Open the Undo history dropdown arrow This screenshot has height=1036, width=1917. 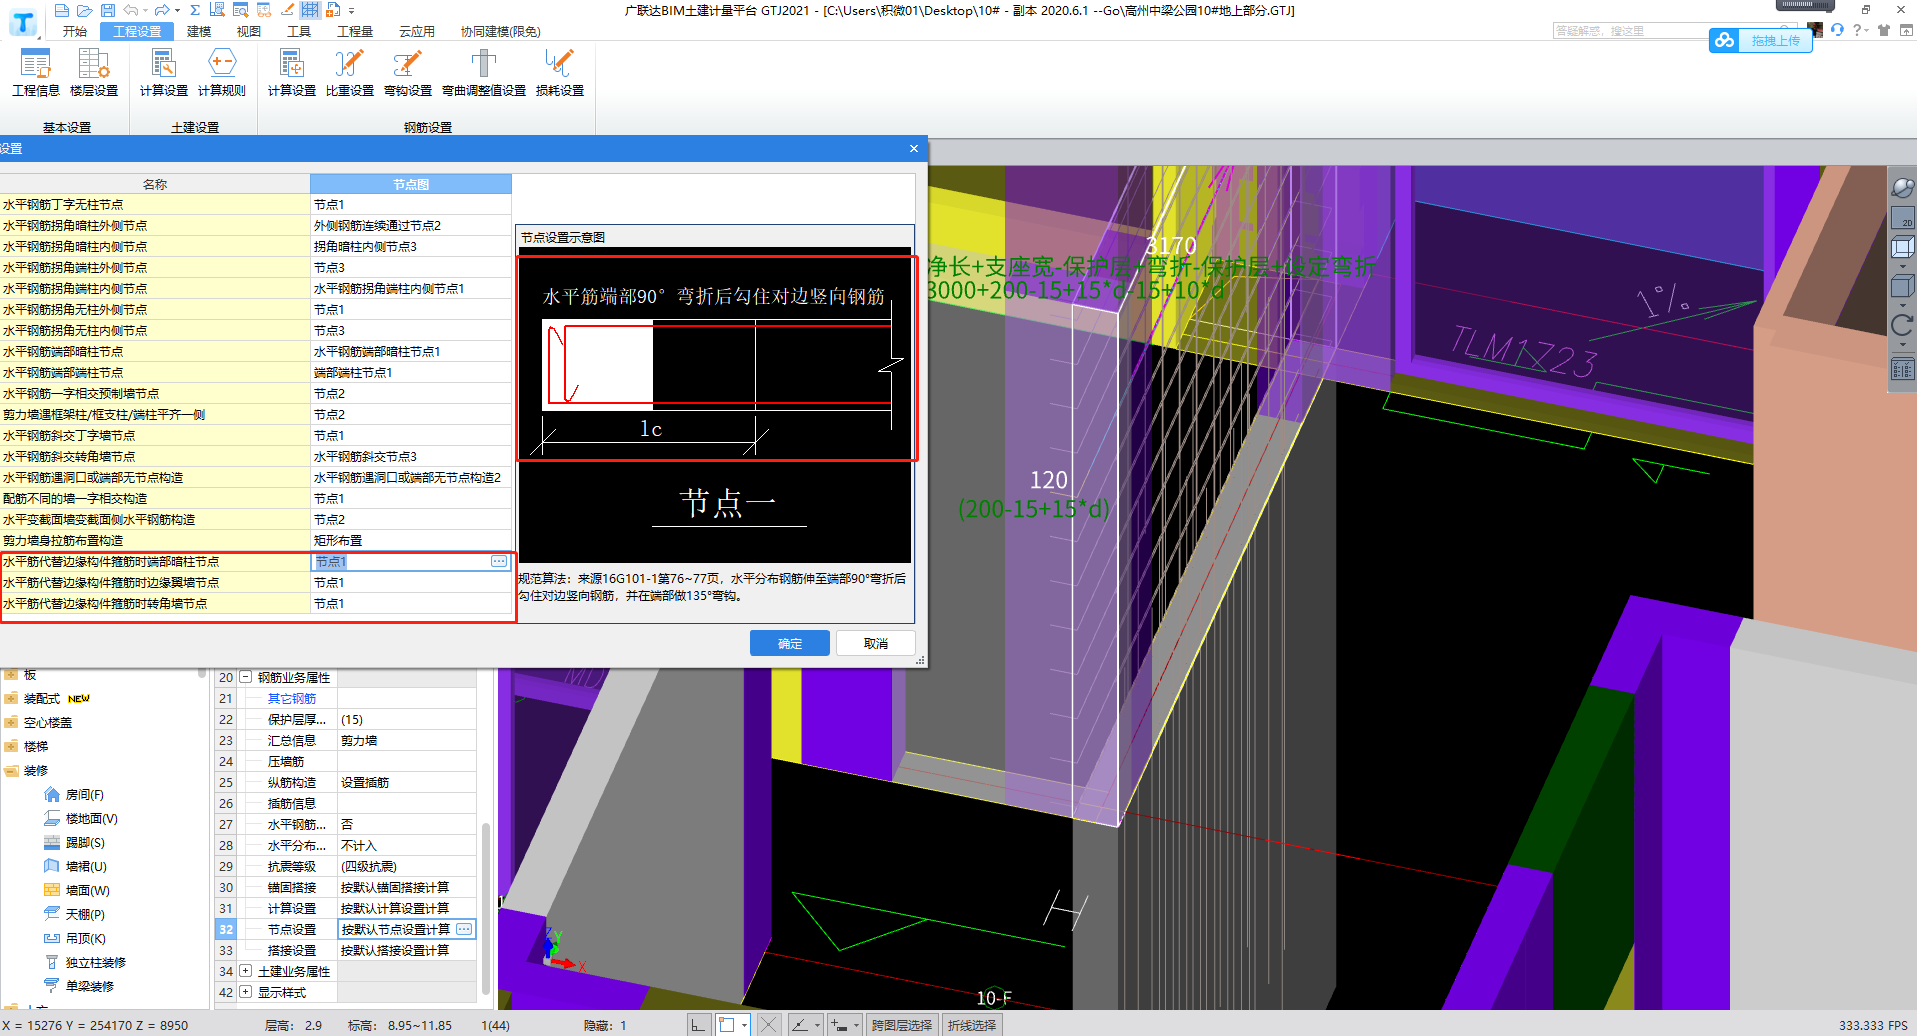point(145,11)
